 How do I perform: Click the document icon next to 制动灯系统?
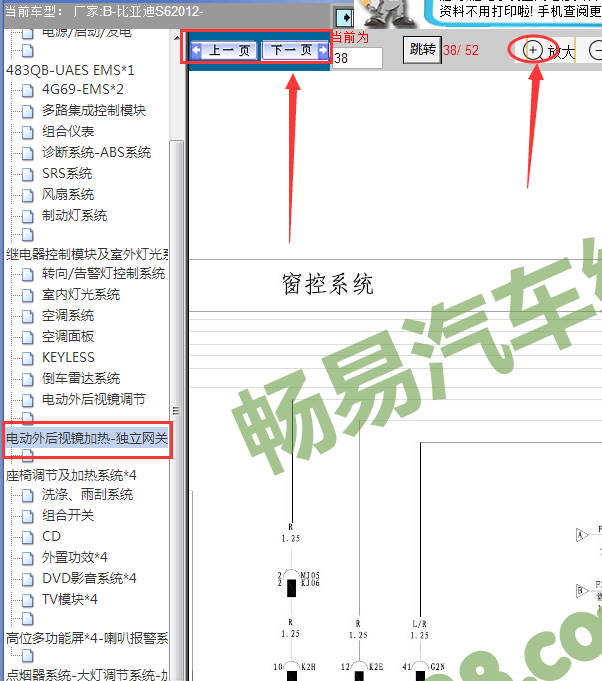click(28, 215)
